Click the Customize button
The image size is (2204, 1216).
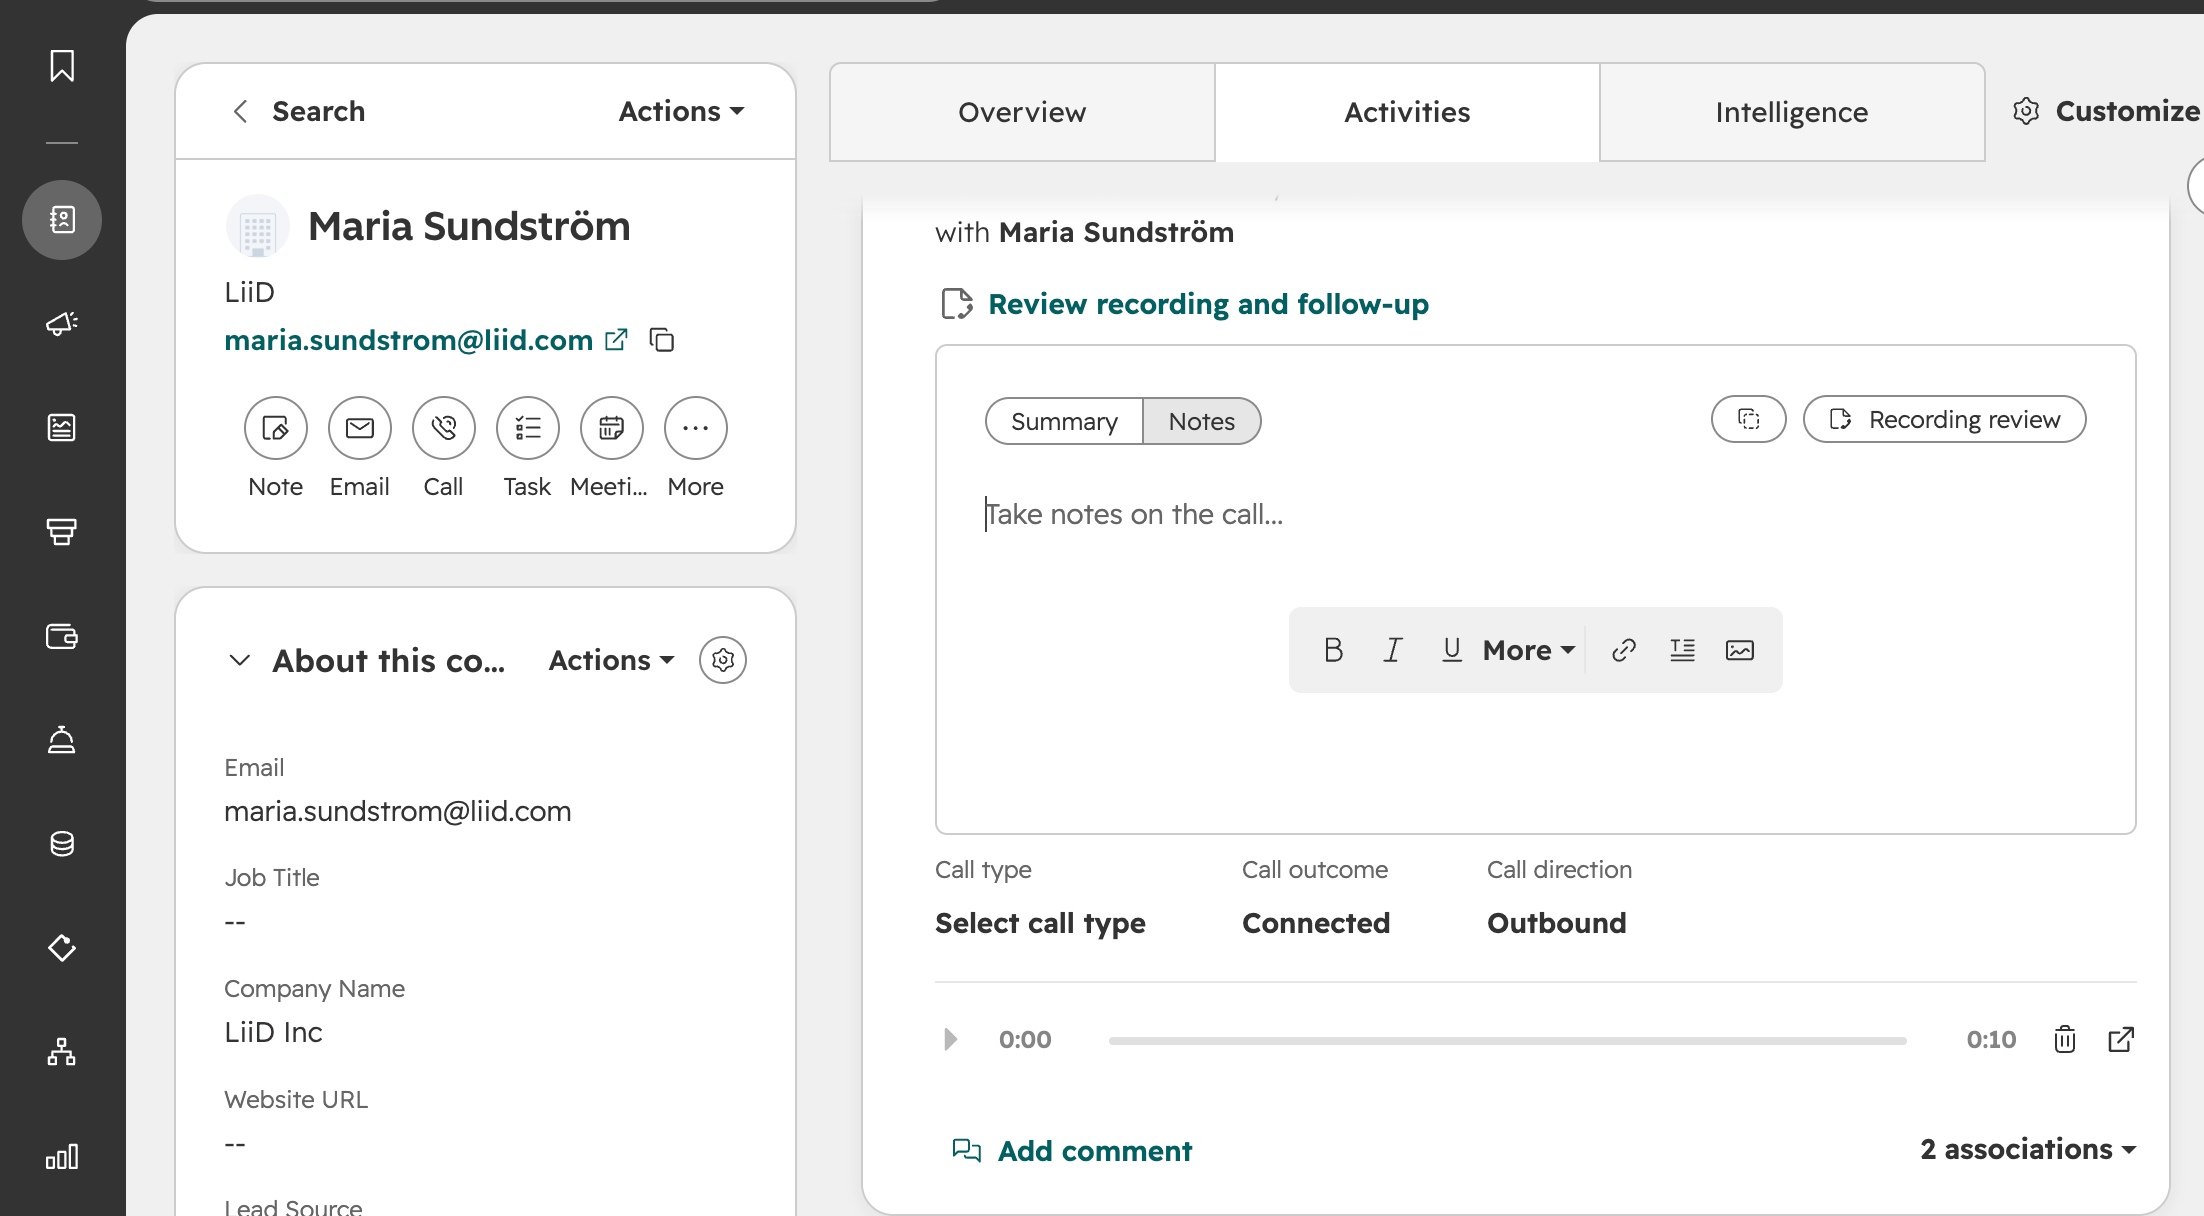2107,111
